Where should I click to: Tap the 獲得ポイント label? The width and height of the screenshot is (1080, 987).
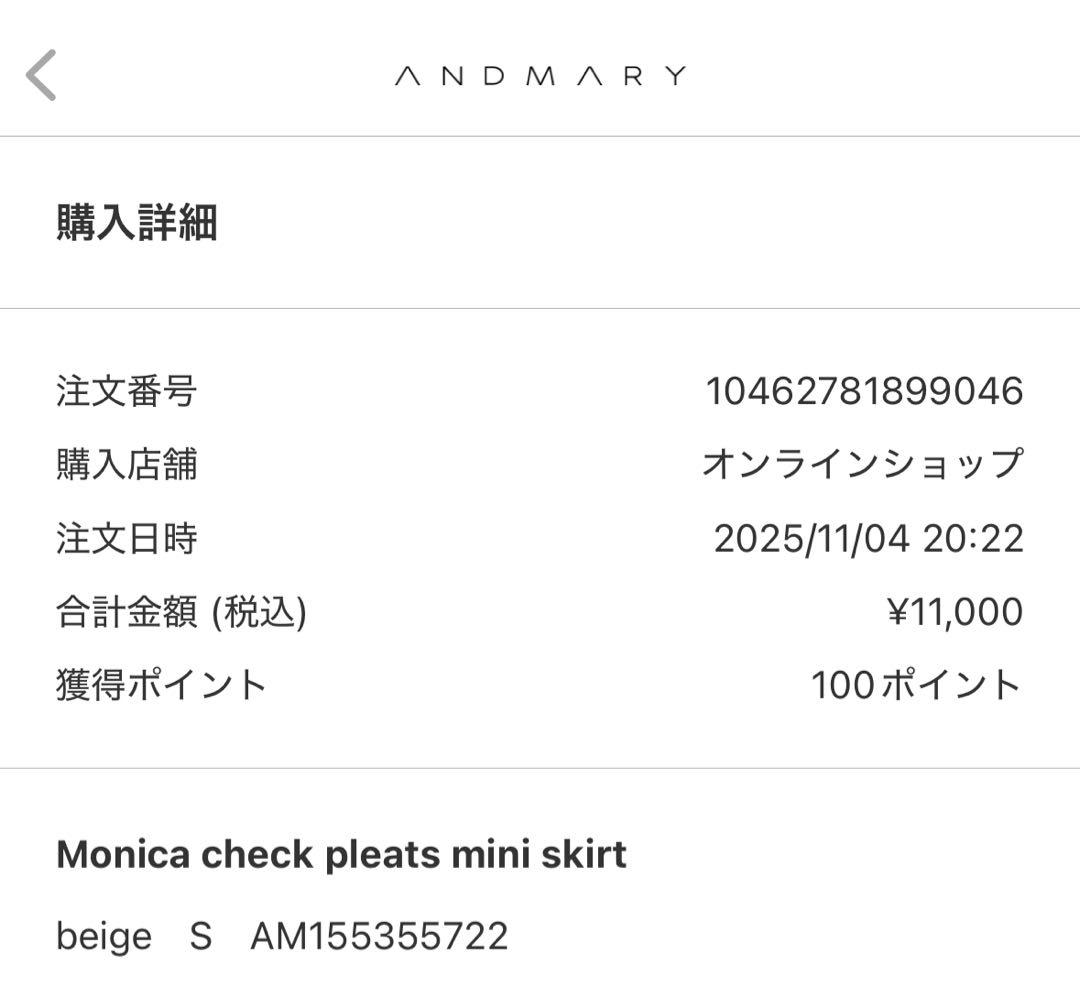point(161,686)
